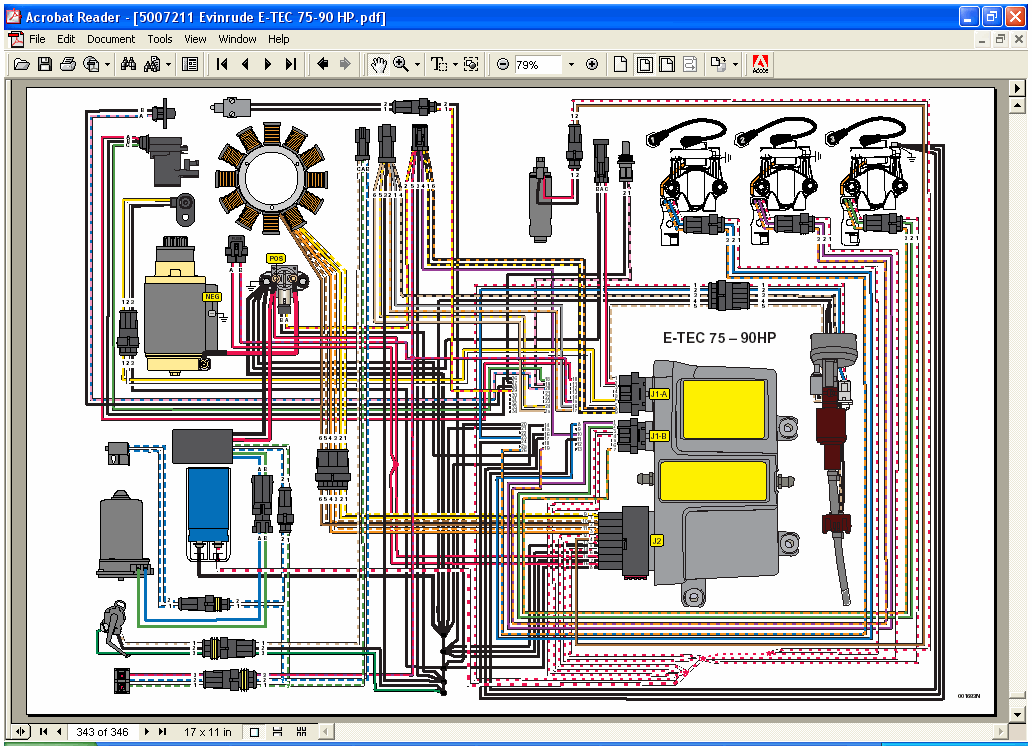The image size is (1032, 746).
Task: Click the Go to Previous View black arrow
Action: (x=322, y=65)
